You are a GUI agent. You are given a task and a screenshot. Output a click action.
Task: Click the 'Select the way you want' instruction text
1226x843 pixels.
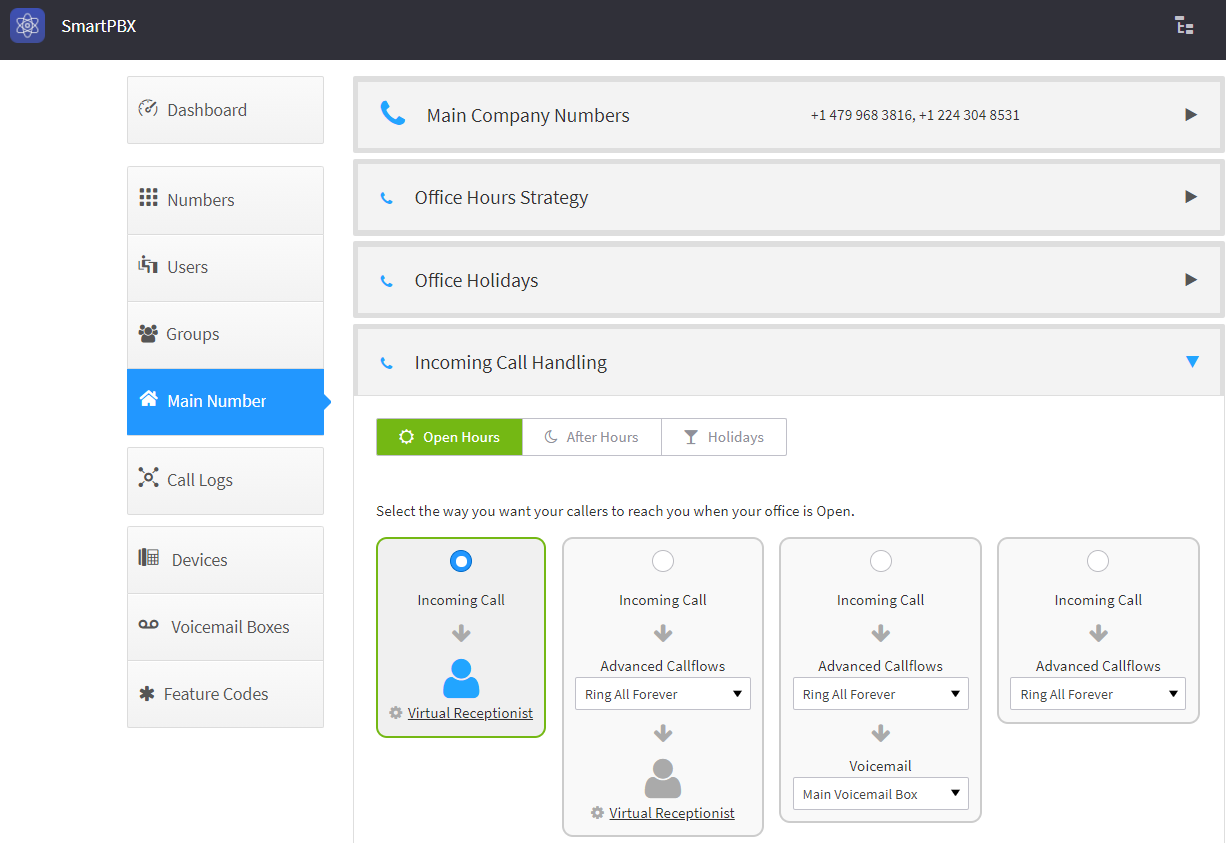coord(615,511)
